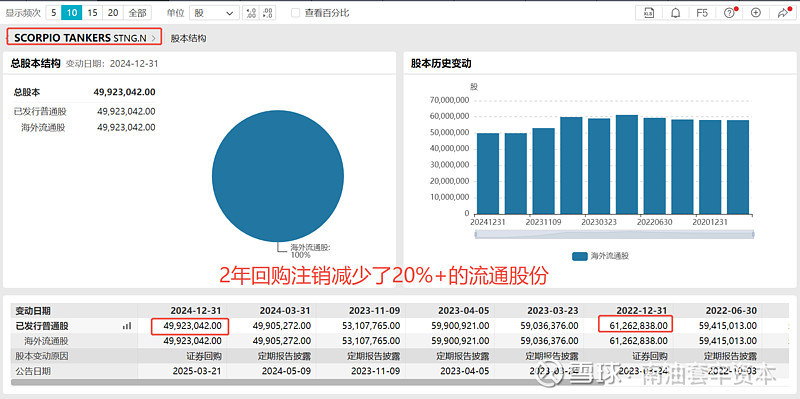Click the 变动日期 row header
800x399 pixels.
33,310
